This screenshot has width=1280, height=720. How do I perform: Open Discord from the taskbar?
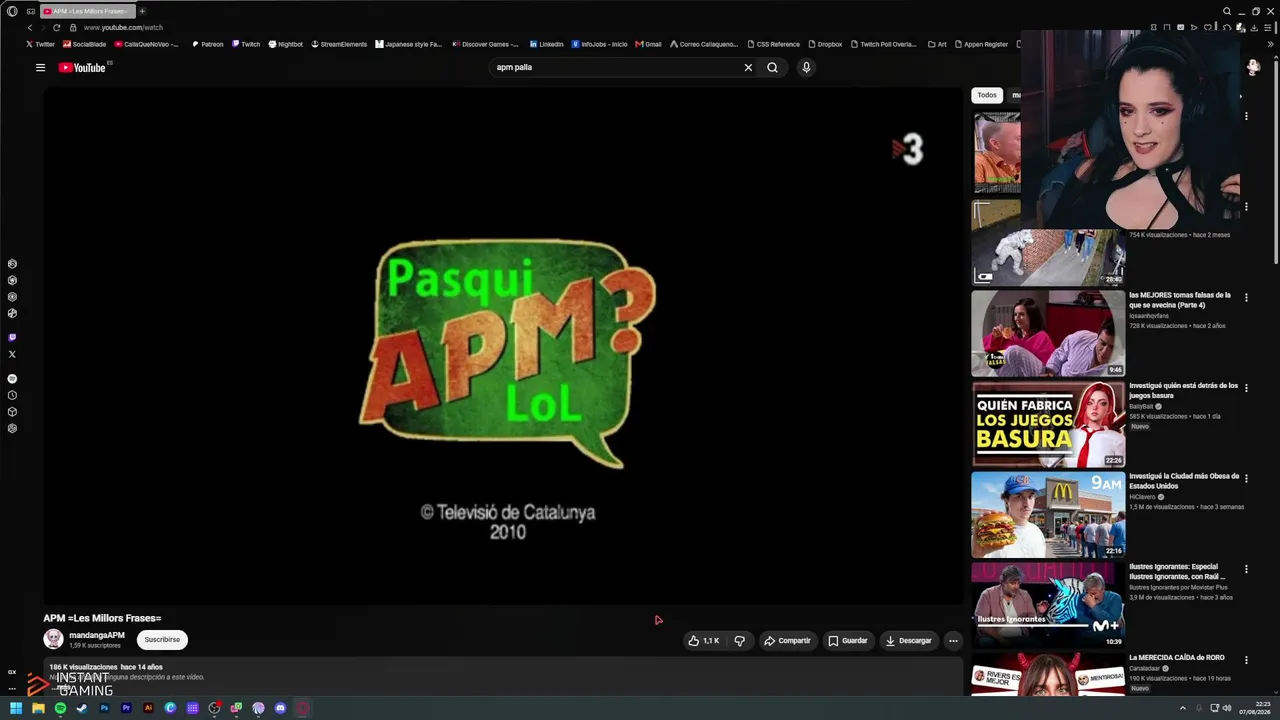[x=280, y=708]
